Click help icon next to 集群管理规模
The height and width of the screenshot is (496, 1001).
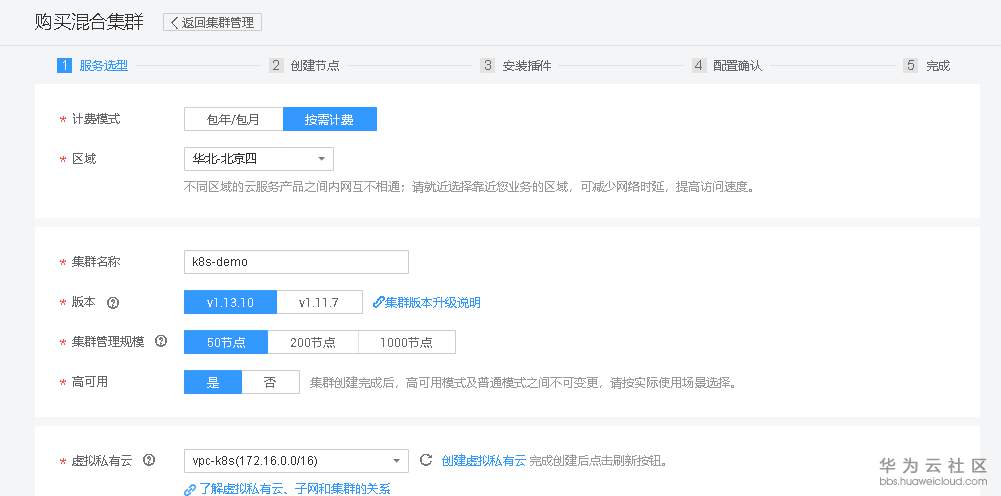161,342
